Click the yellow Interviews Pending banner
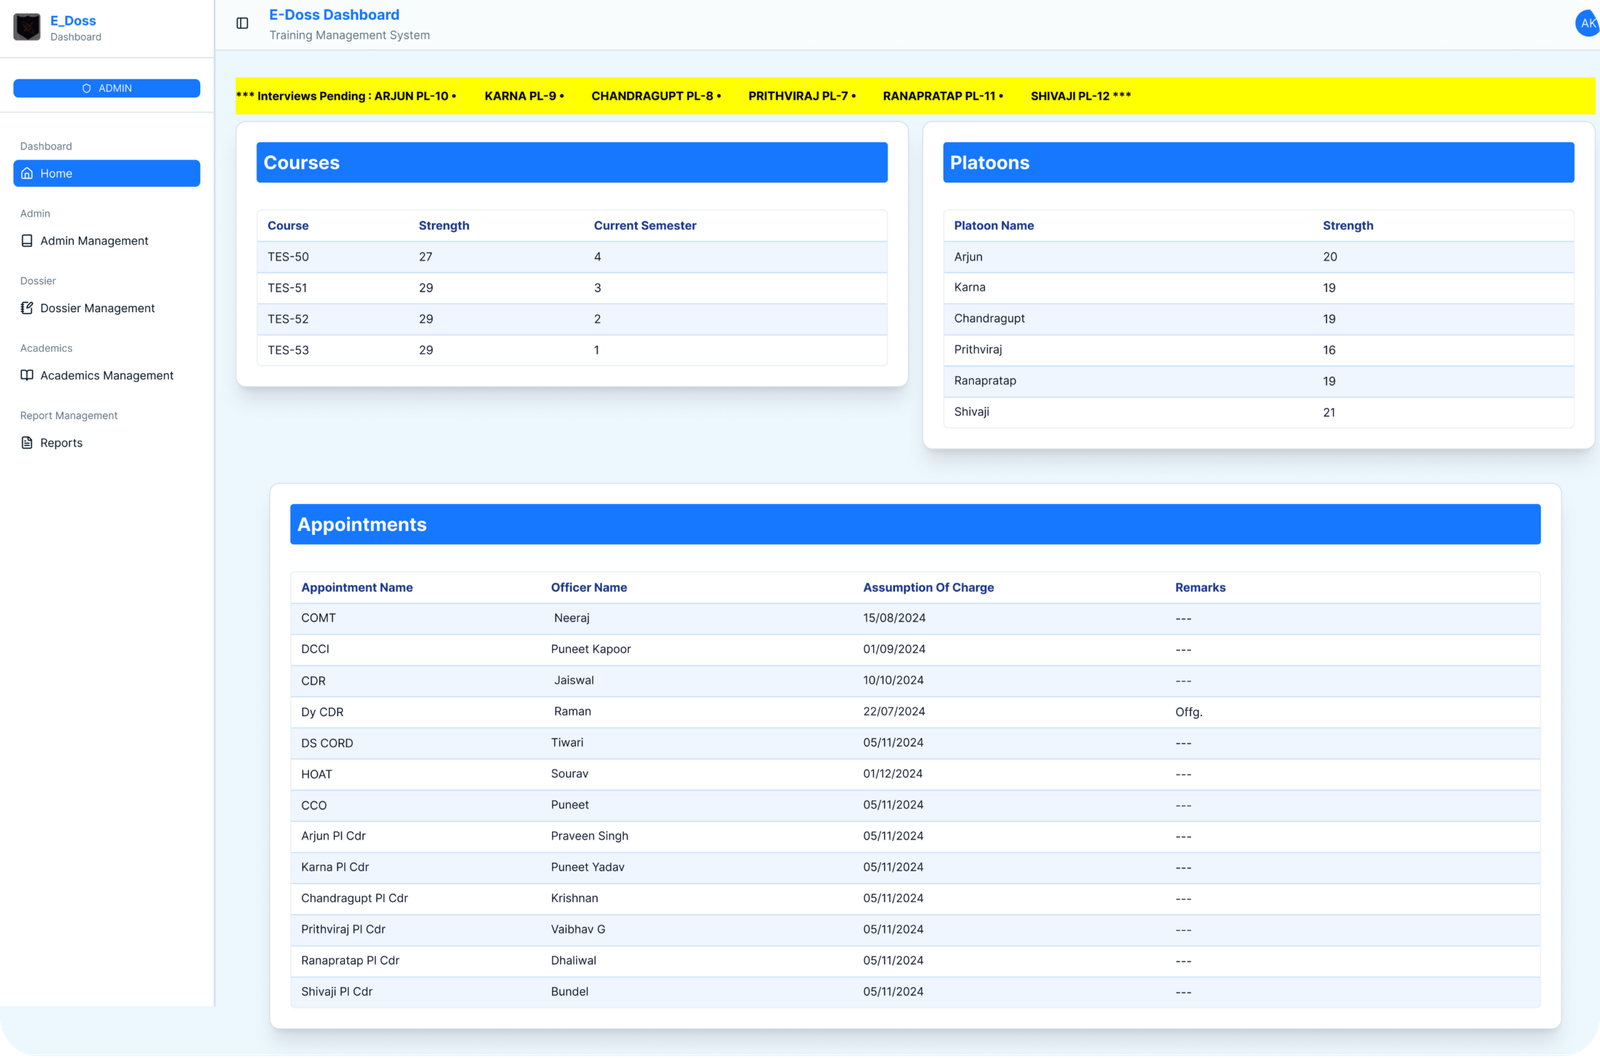Screen dimensions: 1600x1059 [914, 96]
